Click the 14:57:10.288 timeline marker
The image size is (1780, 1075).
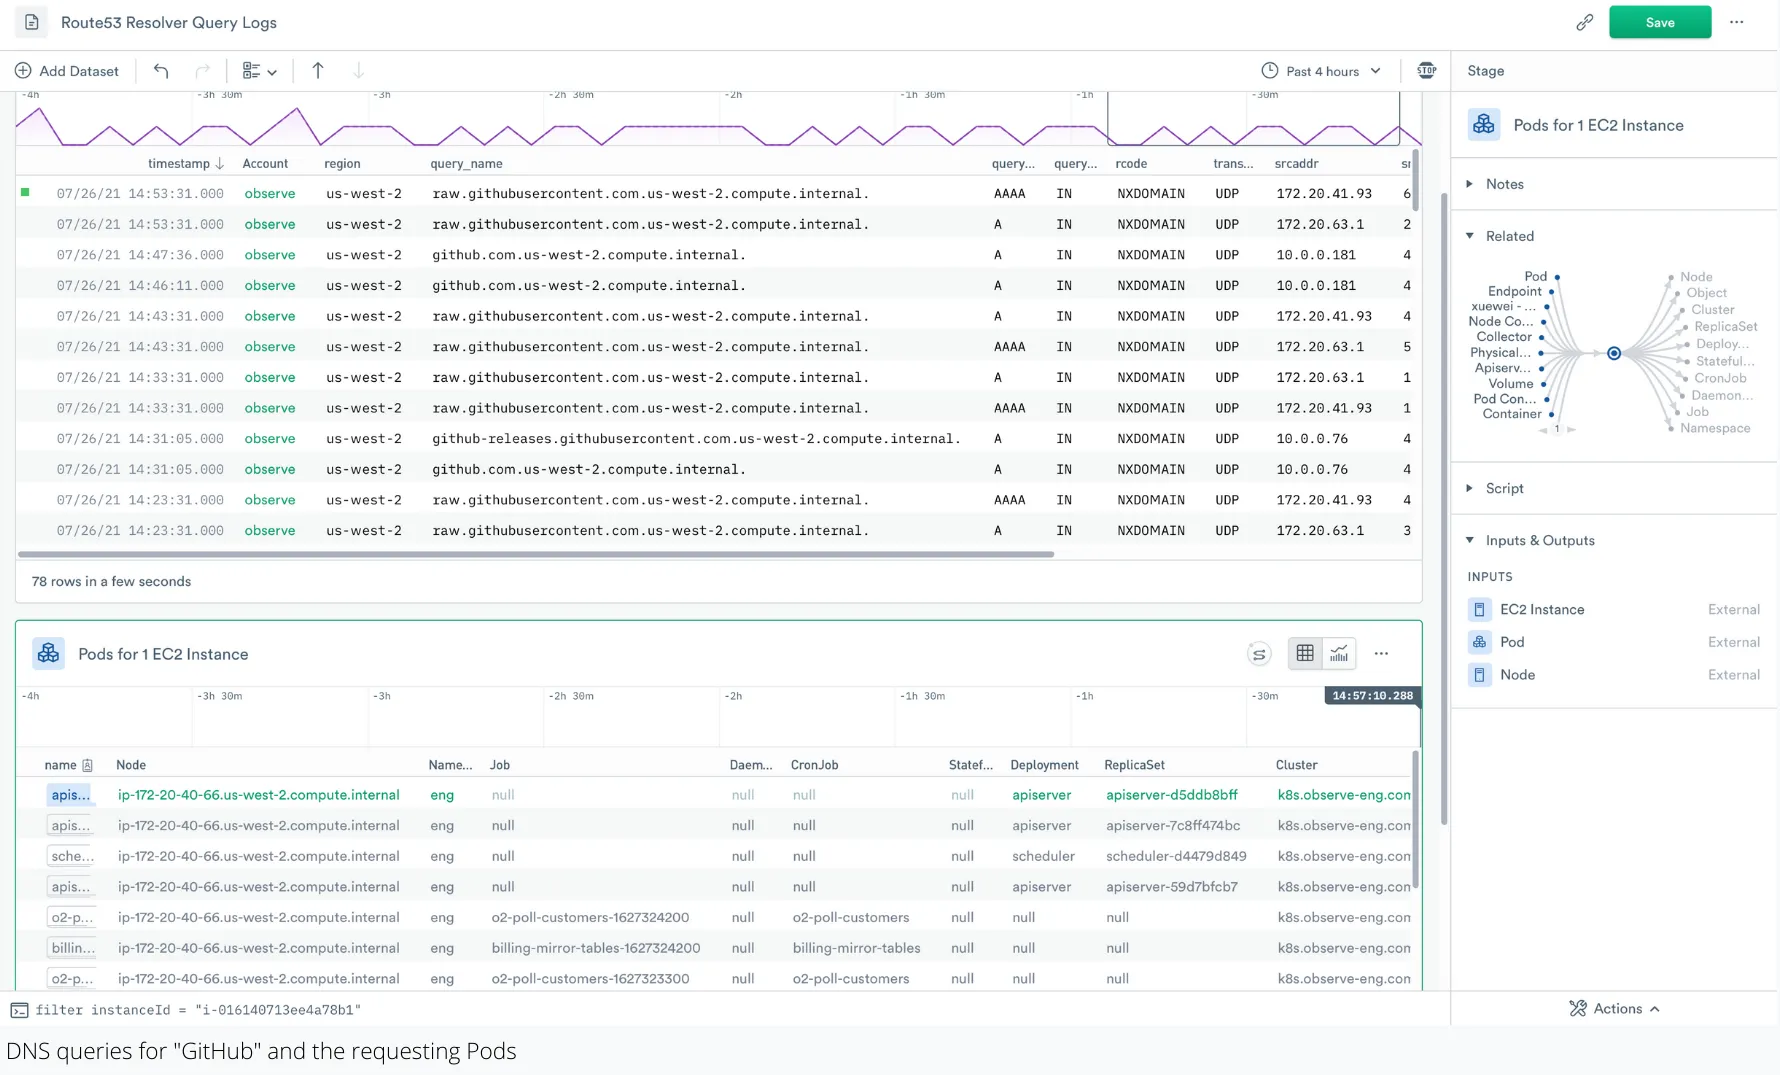click(x=1372, y=696)
